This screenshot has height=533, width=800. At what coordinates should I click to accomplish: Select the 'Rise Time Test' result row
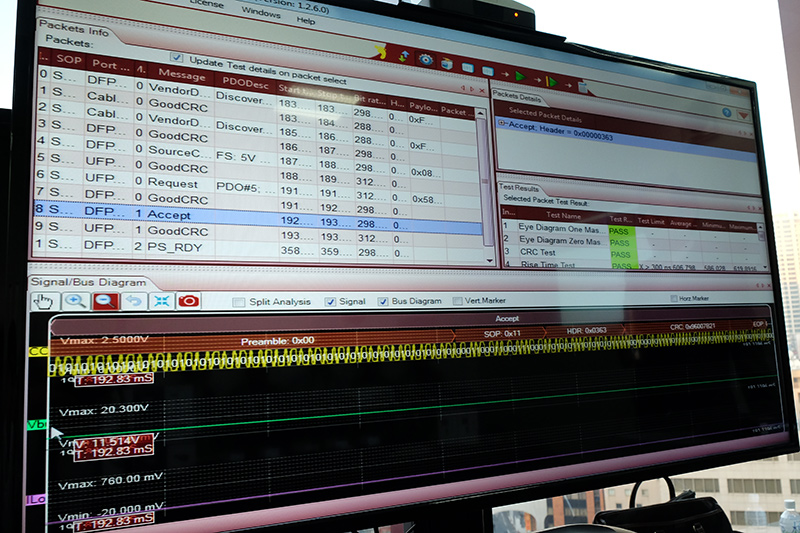tap(633, 265)
